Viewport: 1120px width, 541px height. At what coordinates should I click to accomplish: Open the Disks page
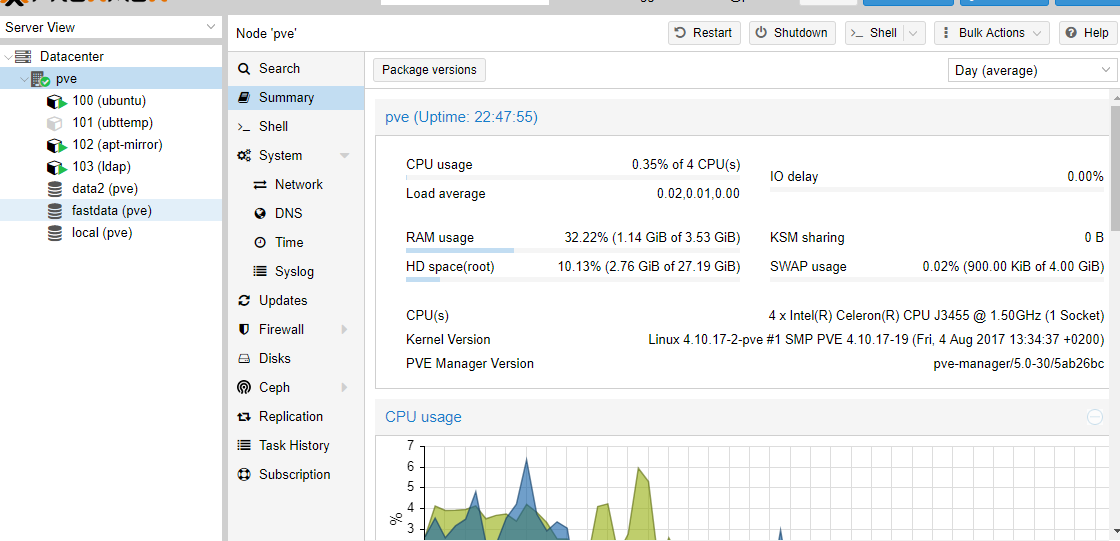tap(296, 359)
